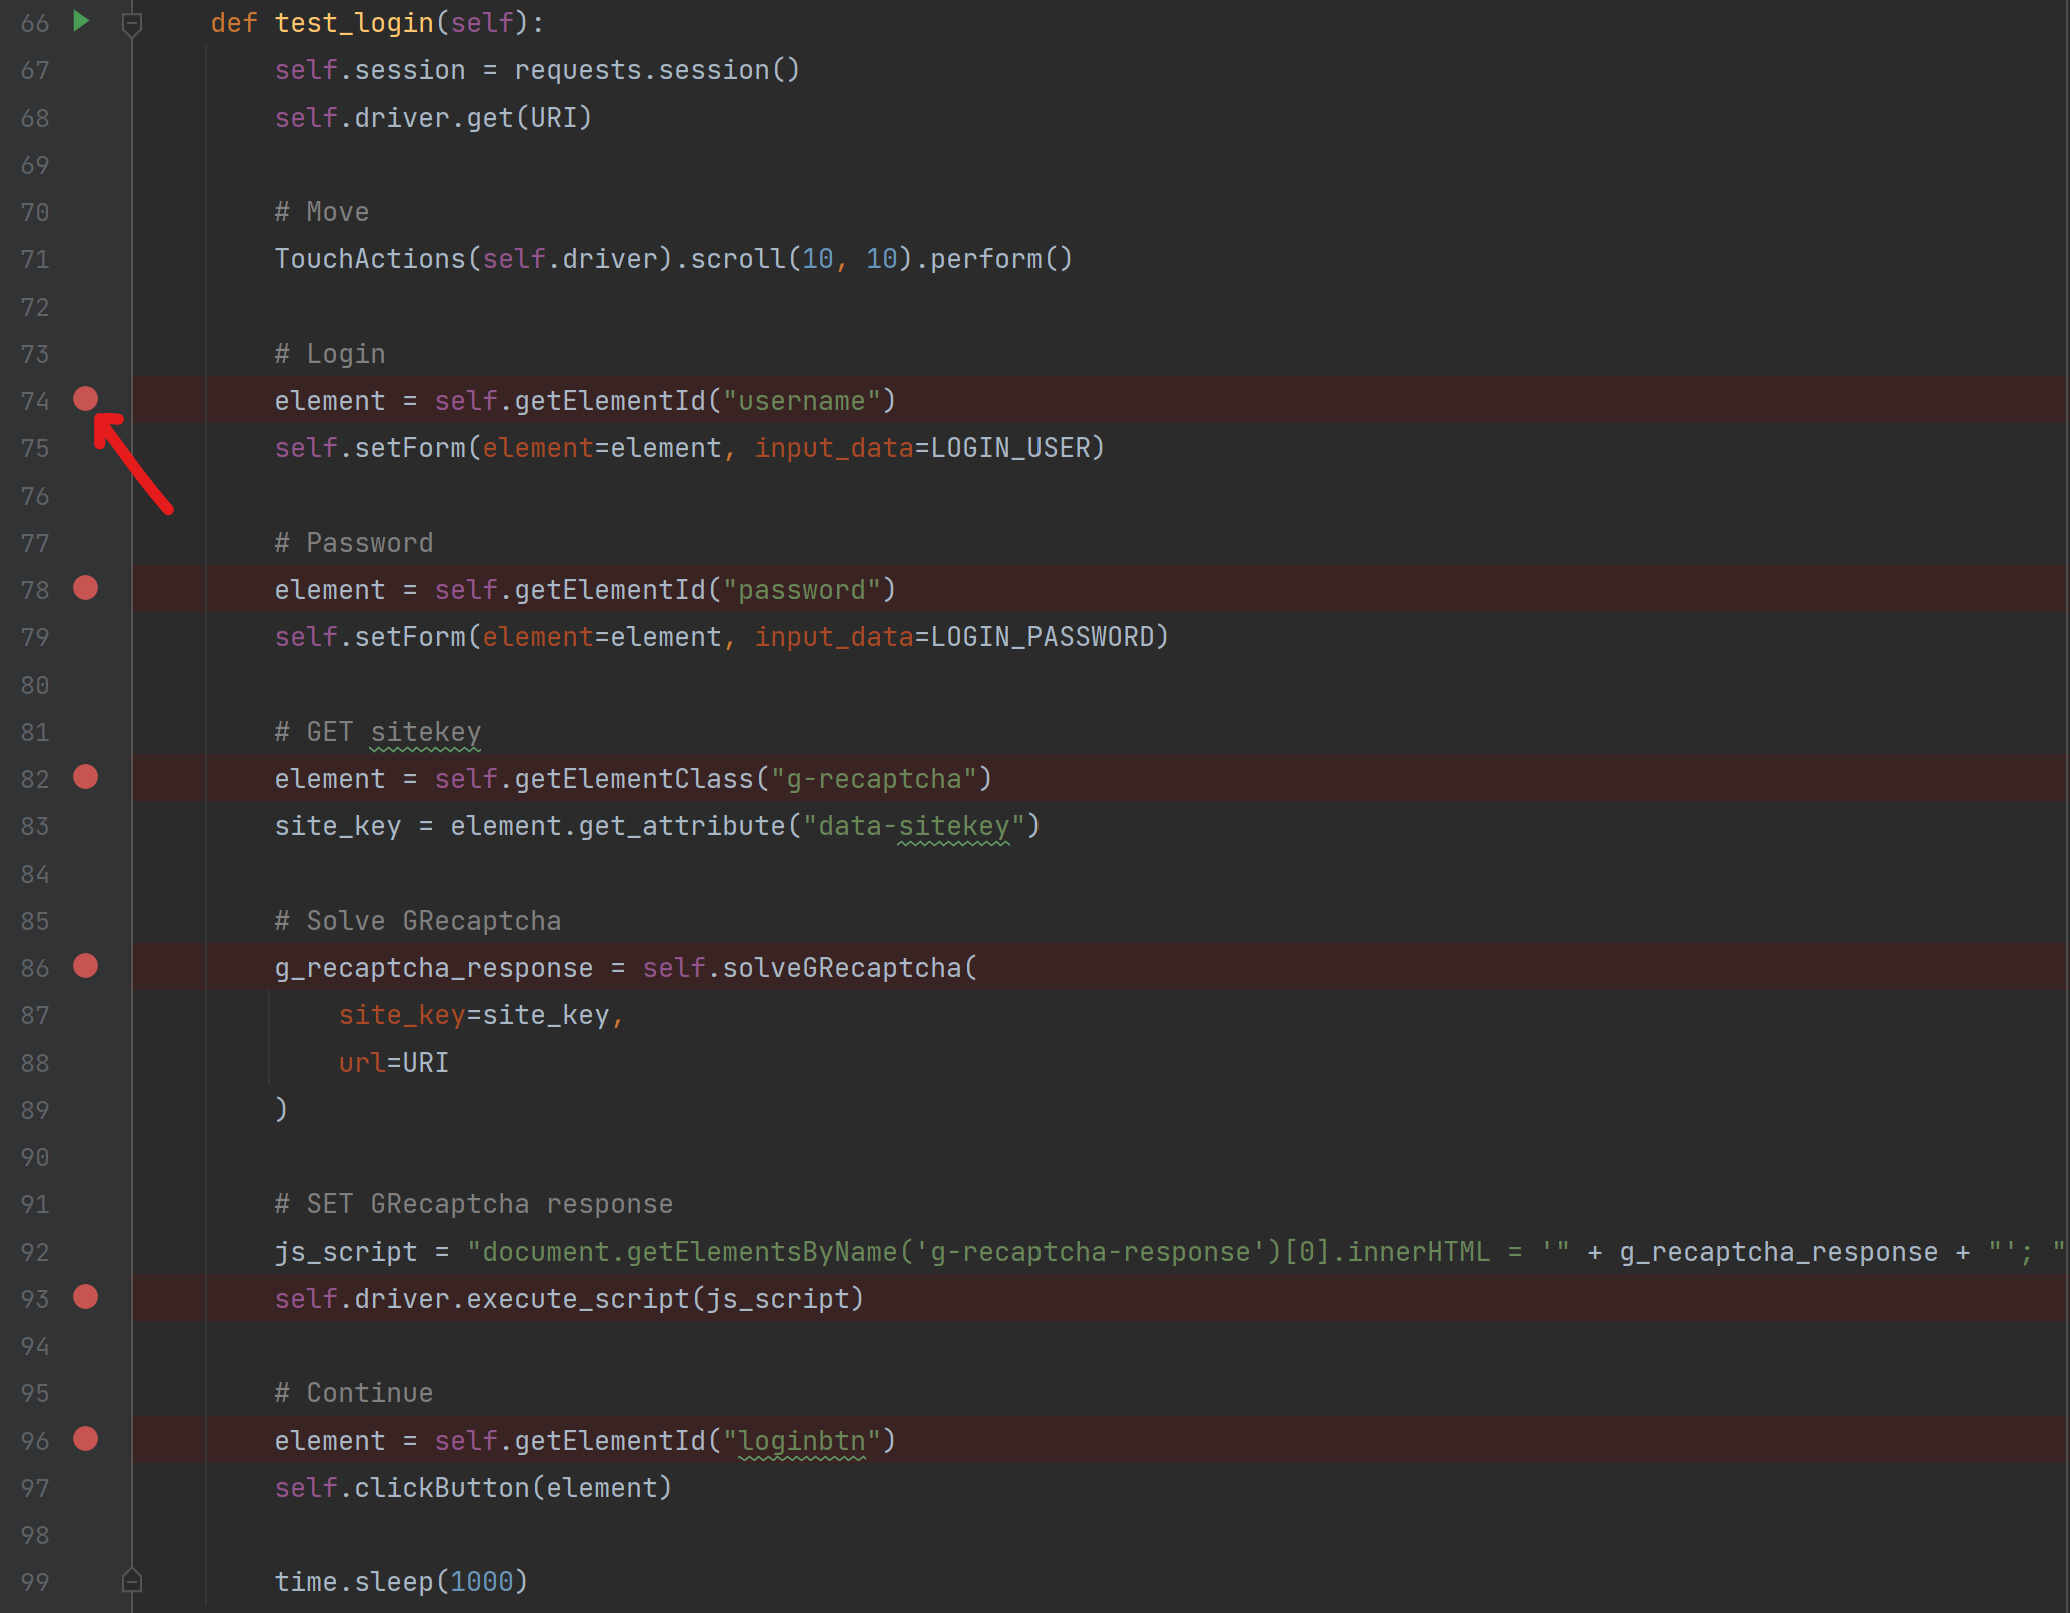Toggle the breakpoint on line 78
2070x1613 pixels.
click(x=86, y=588)
